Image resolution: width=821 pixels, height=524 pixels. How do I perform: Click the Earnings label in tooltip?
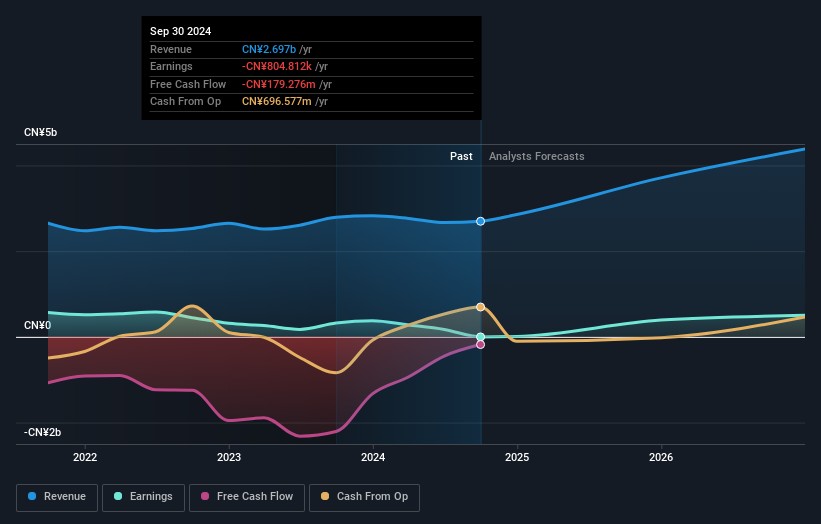coord(171,66)
